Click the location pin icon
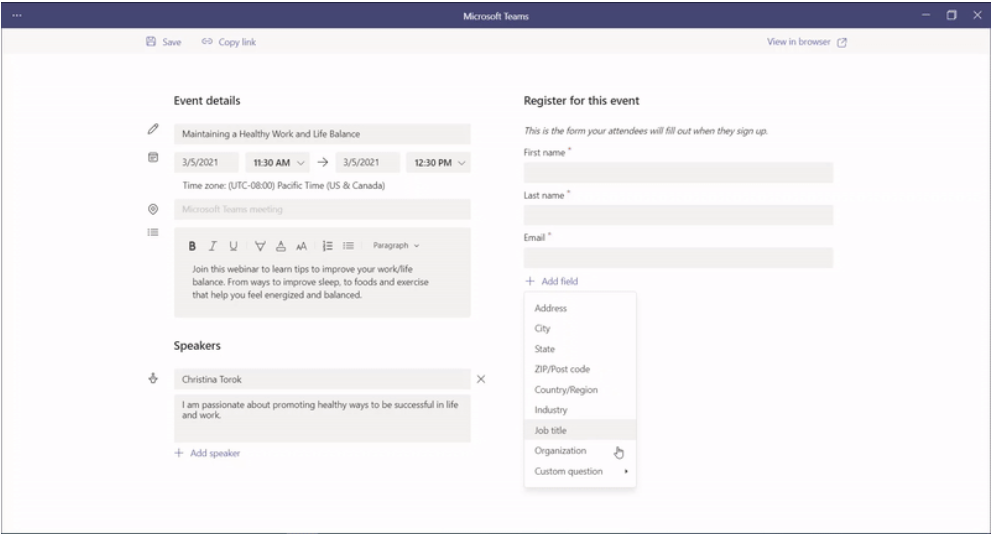Viewport: 1000px width, 534px height. 153,209
